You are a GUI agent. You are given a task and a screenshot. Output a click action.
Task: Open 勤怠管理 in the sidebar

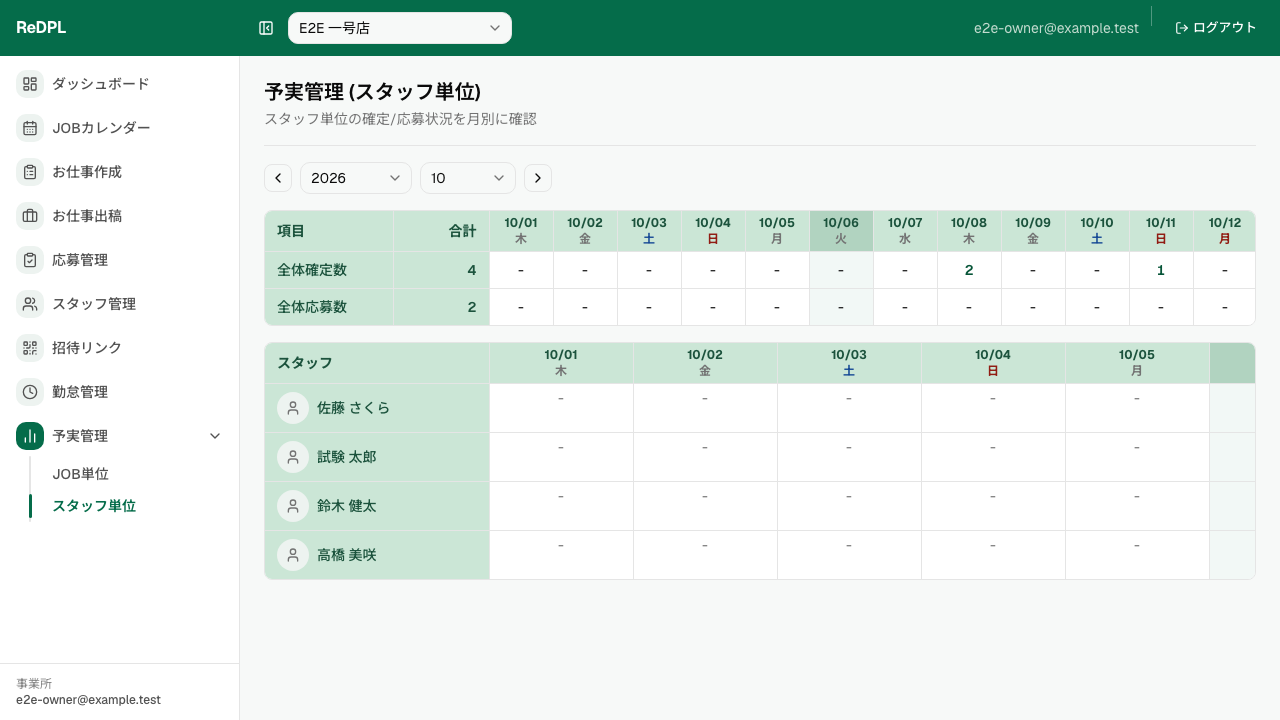[120, 392]
